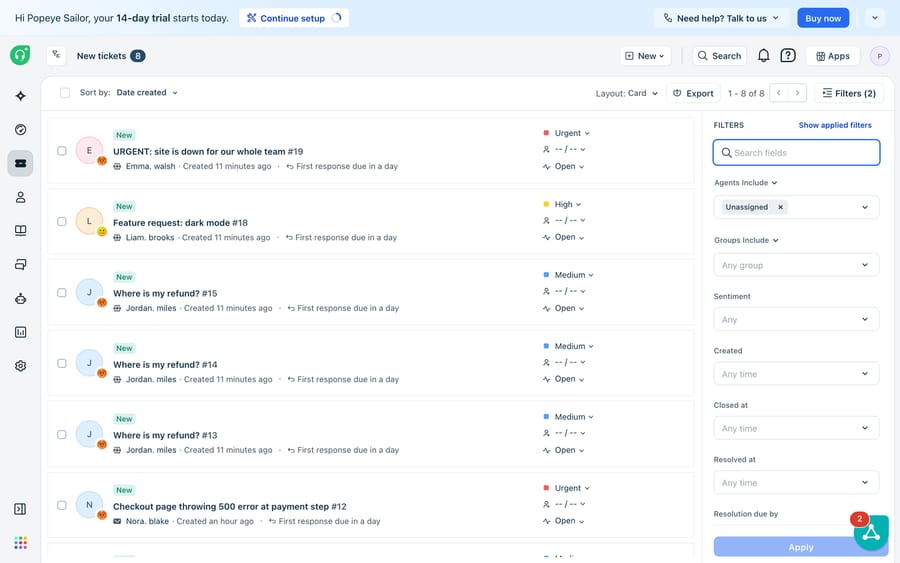The image size is (900, 563).
Task: Change Open status dropdown on ticket #14
Action: (564, 379)
